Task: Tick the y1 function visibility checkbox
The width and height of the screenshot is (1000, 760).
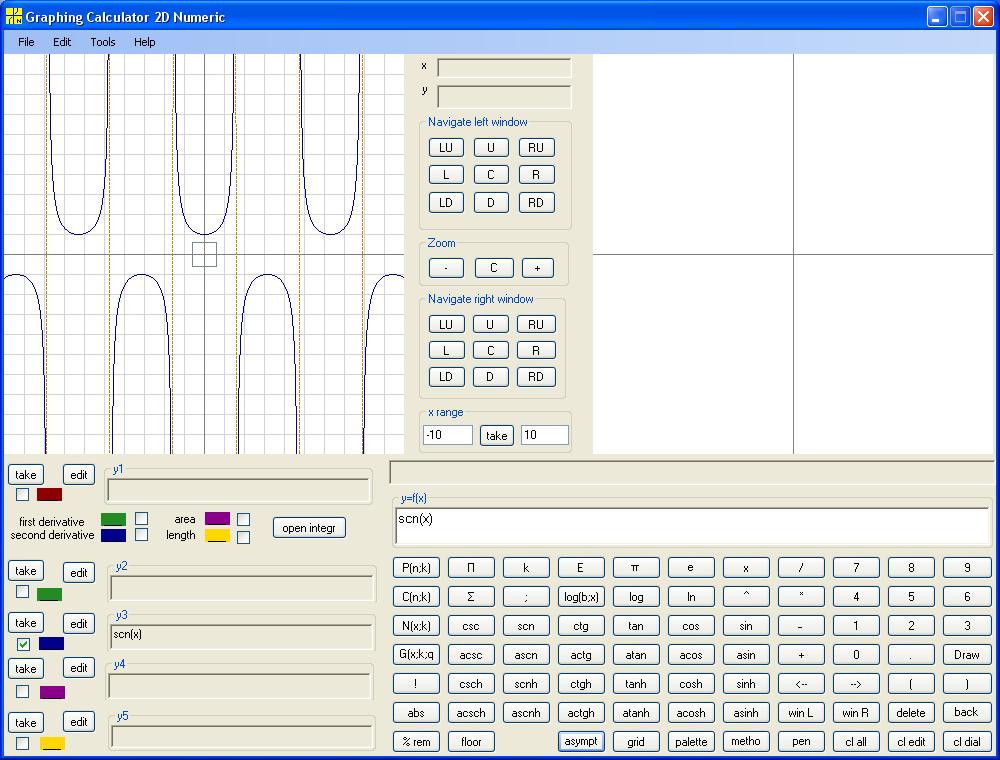Action: click(x=22, y=494)
